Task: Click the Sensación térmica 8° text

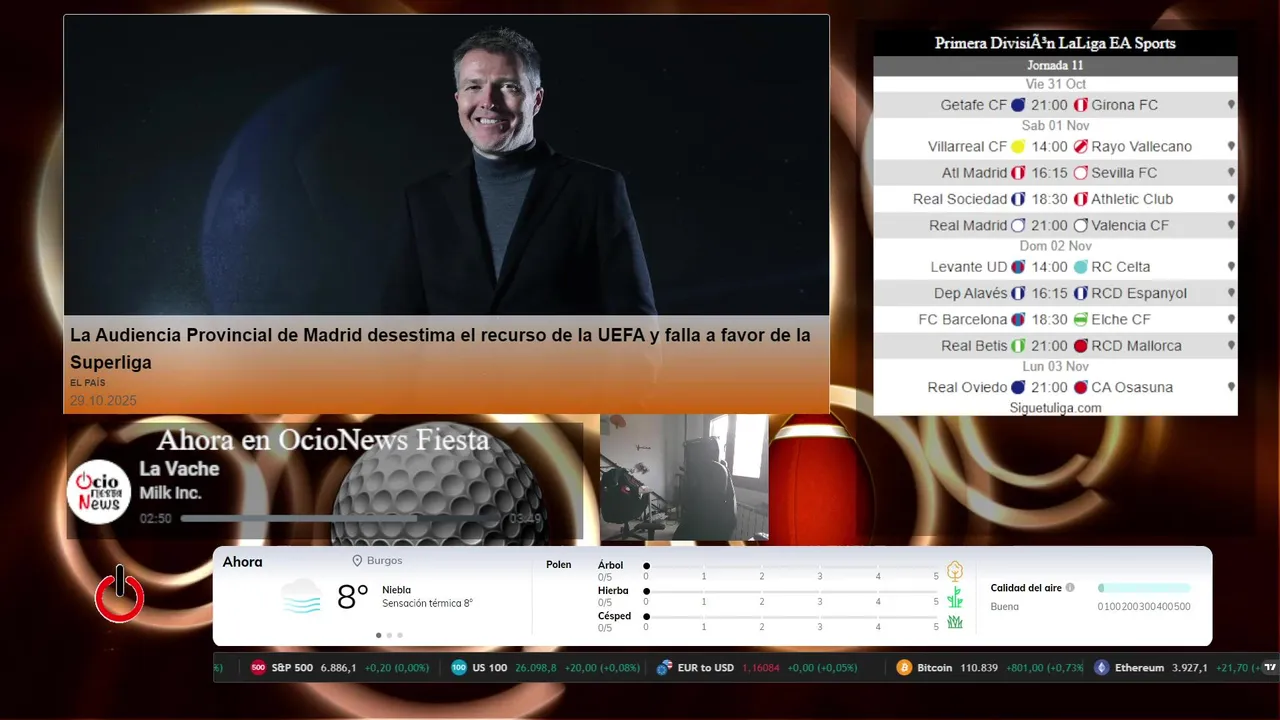Action: coord(428,604)
